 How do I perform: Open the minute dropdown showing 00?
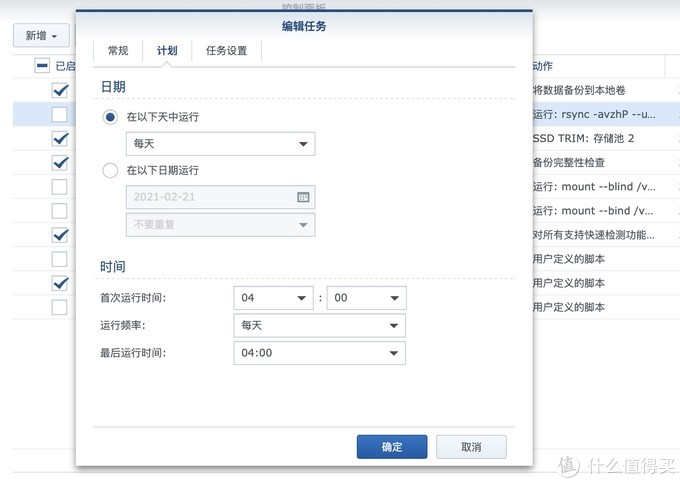366,298
